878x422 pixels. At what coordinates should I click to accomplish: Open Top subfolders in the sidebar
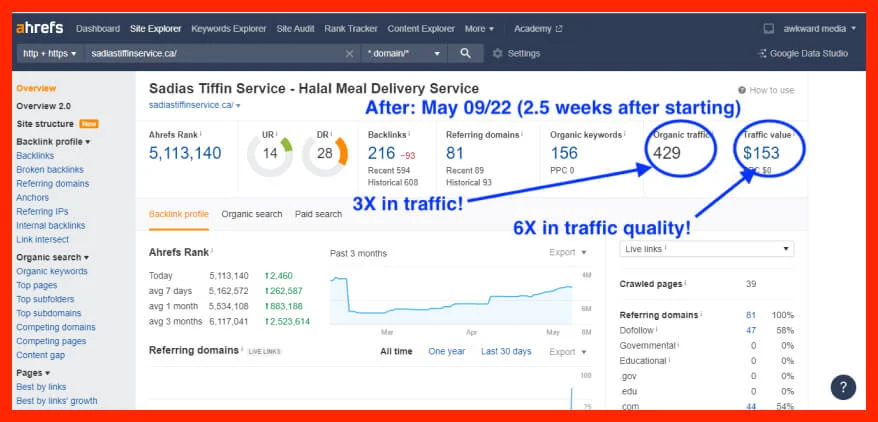pyautogui.click(x=45, y=299)
